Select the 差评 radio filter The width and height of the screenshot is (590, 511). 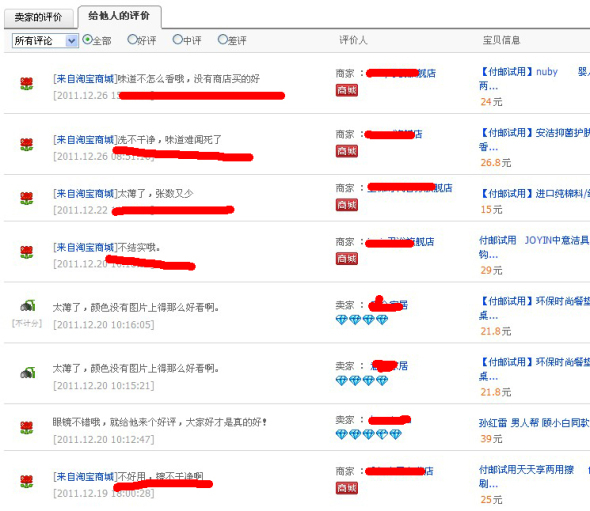point(222,39)
